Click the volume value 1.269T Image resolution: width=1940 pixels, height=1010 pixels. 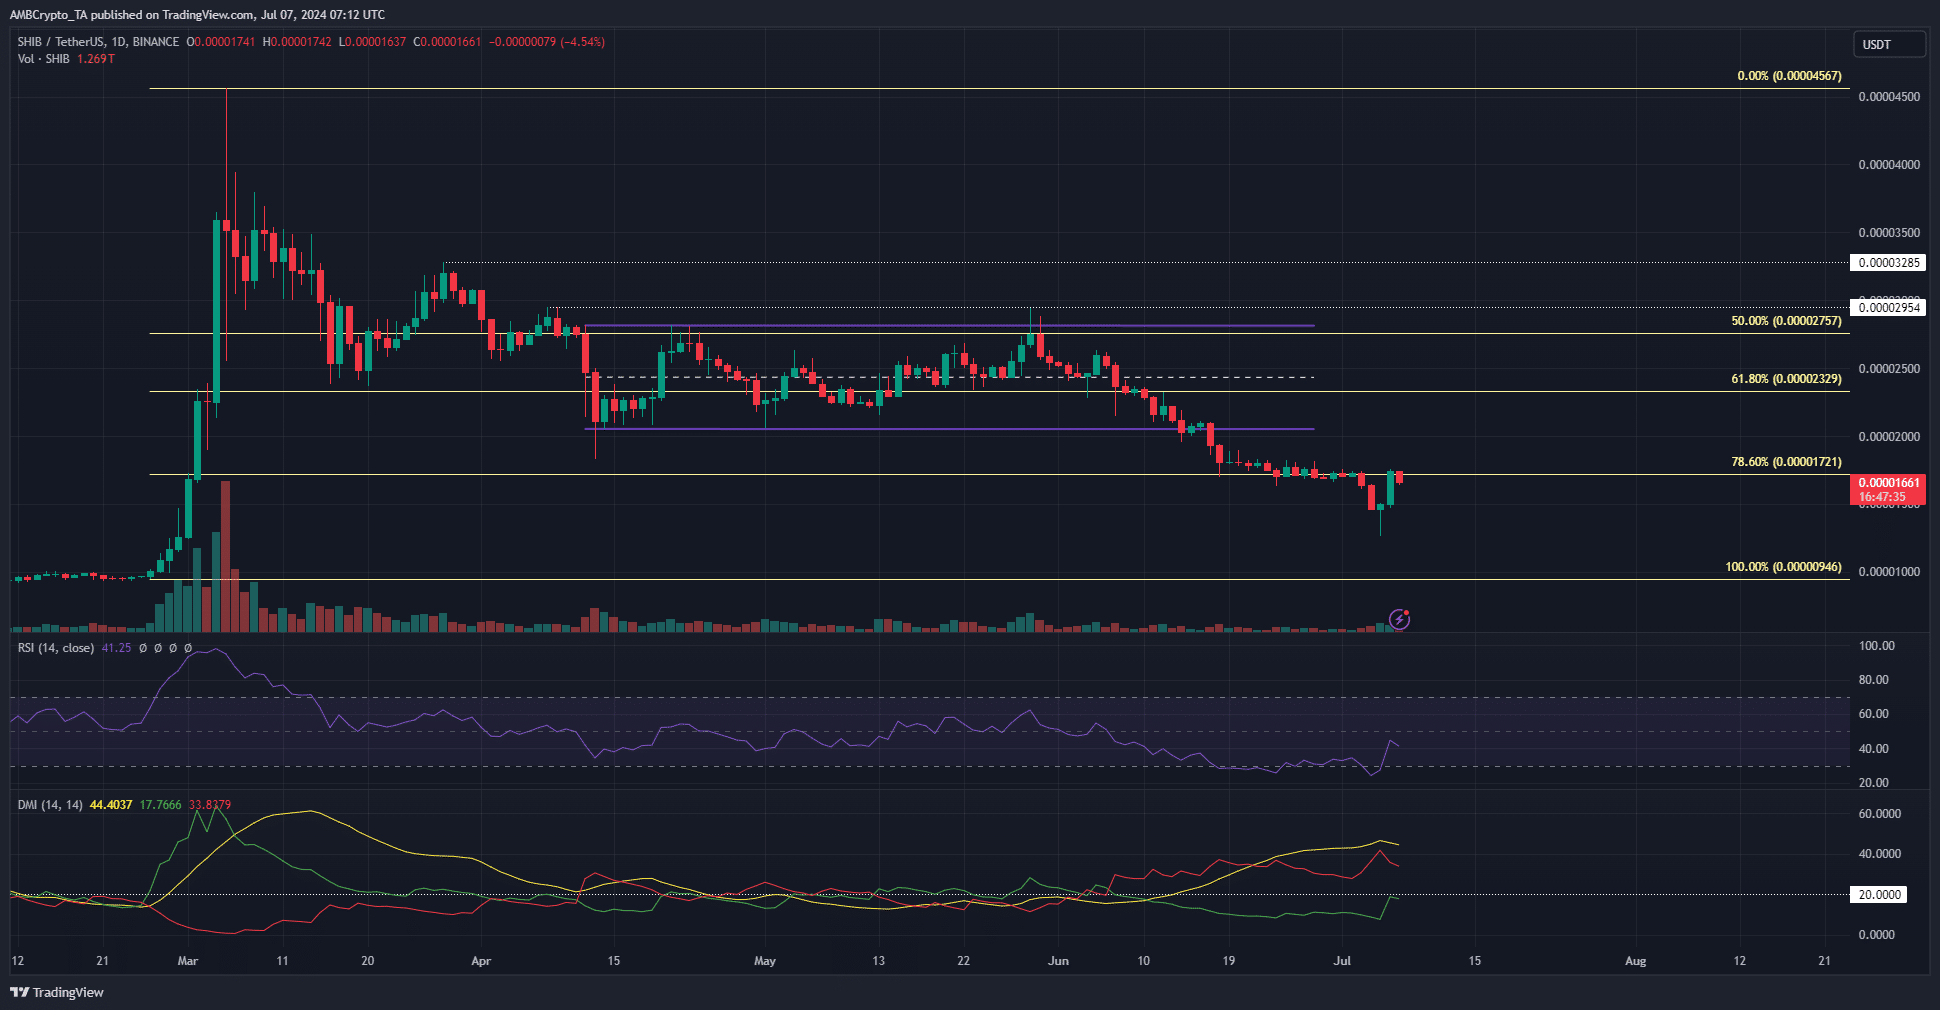tap(96, 59)
